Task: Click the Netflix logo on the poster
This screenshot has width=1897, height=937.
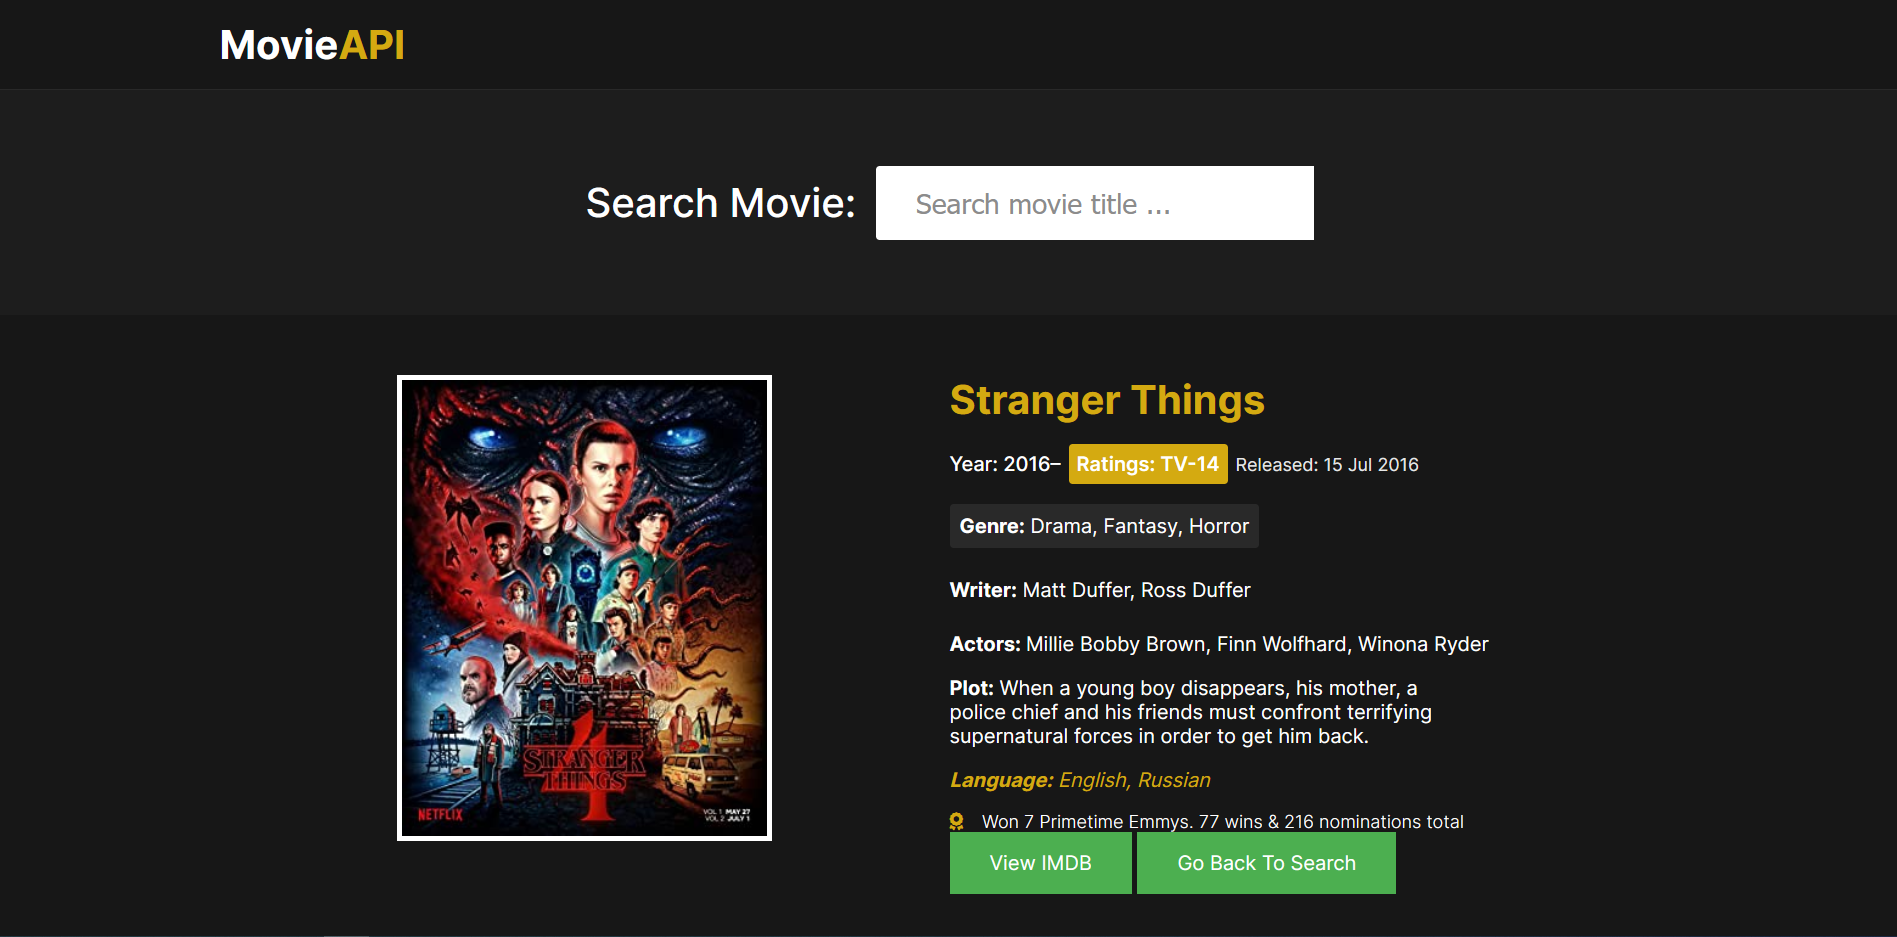Action: 440,814
